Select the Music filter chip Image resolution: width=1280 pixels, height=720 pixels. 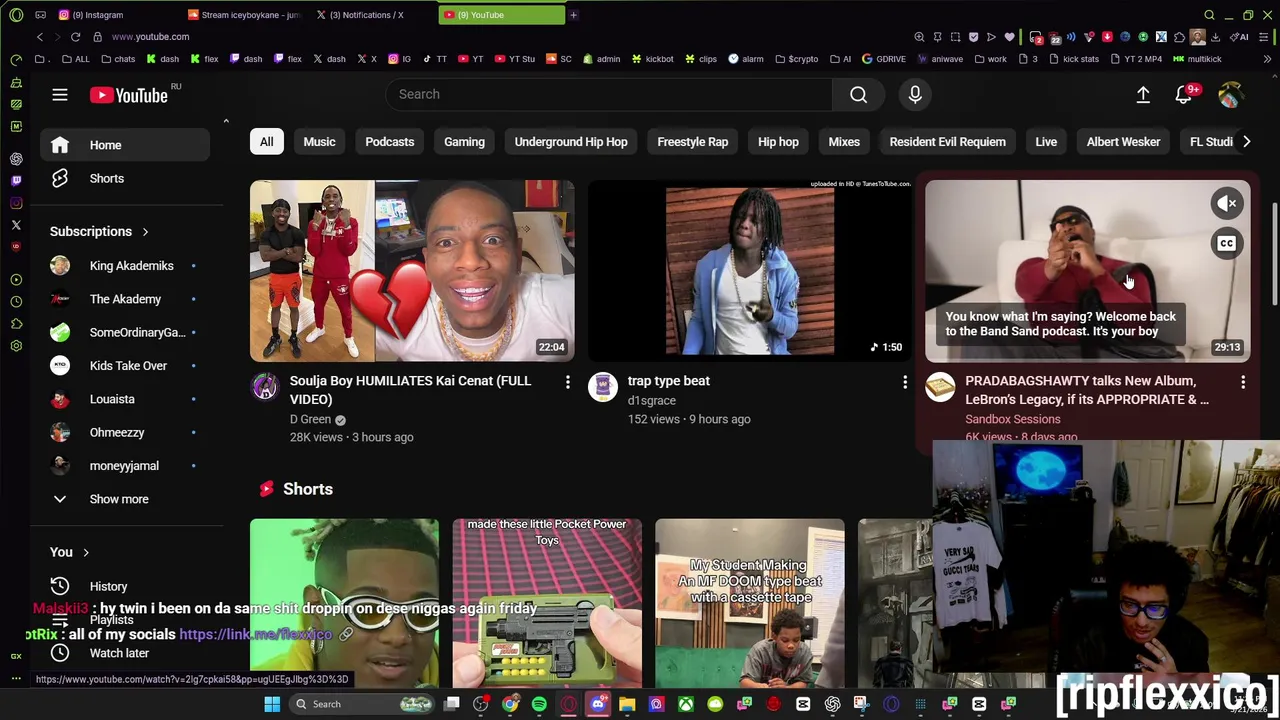tap(319, 142)
